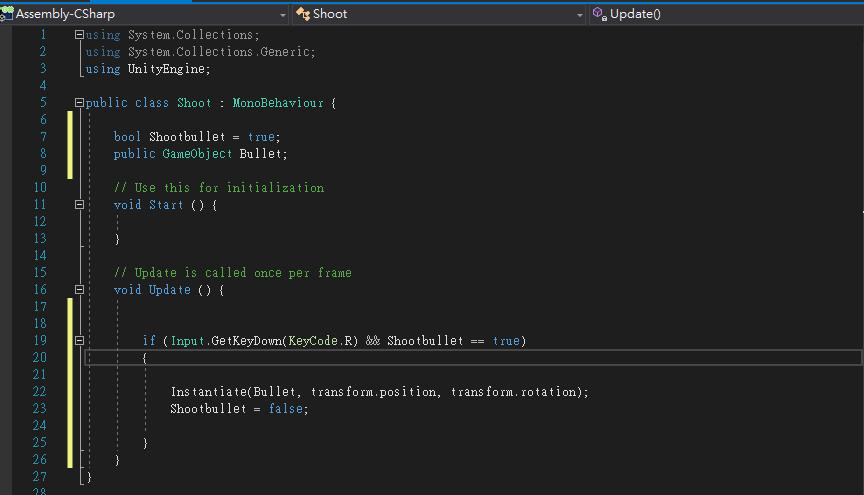Click the UnityEngine namespace on line 3
Screen dimensions: 864x495
(x=166, y=69)
